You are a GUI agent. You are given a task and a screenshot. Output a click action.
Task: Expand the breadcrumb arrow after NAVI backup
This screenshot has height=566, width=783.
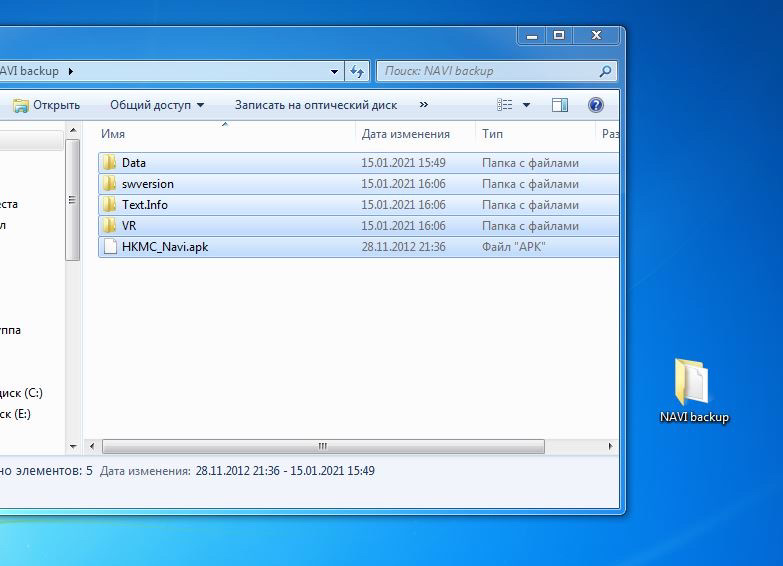click(70, 71)
